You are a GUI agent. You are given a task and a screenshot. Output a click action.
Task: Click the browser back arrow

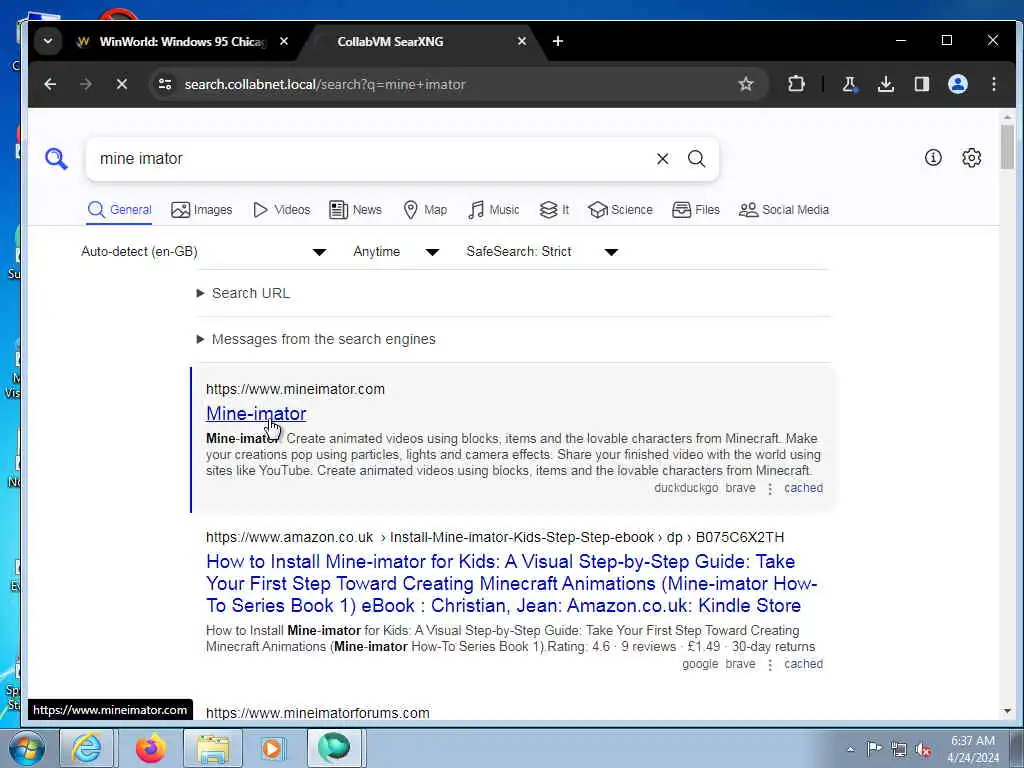pyautogui.click(x=50, y=84)
